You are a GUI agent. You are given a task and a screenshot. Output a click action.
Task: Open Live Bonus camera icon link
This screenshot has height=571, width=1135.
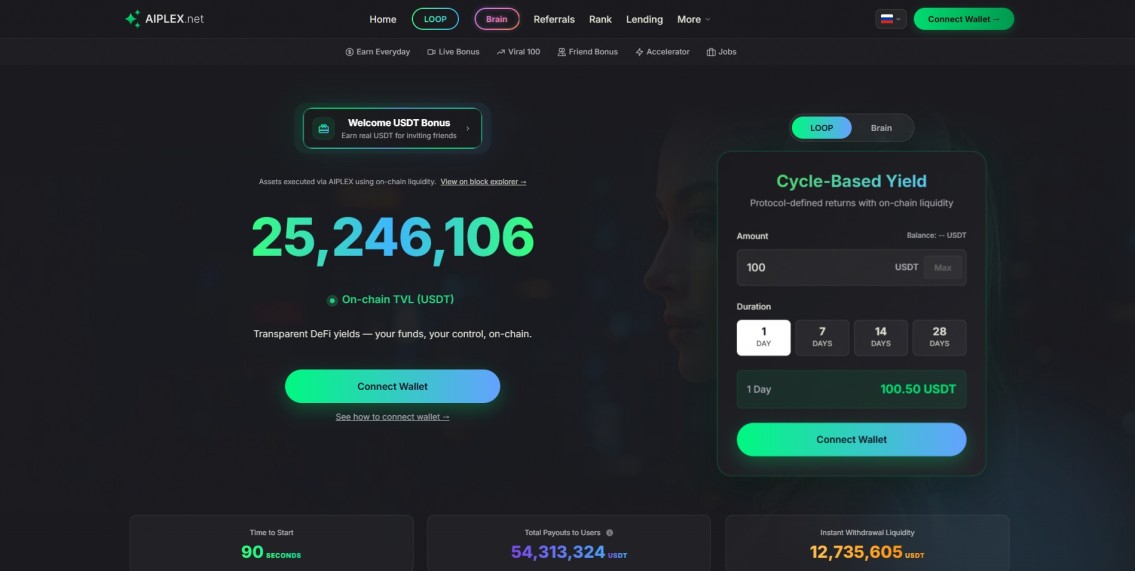click(431, 52)
